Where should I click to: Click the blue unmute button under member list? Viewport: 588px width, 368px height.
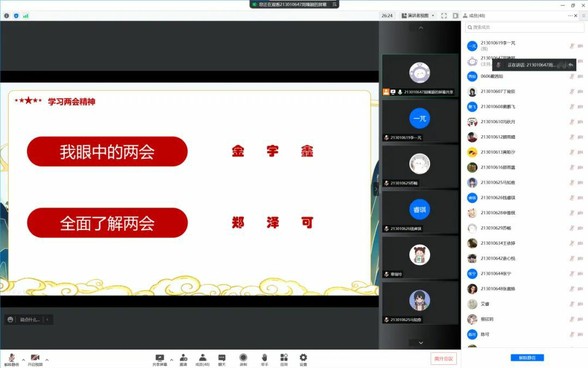tap(527, 358)
